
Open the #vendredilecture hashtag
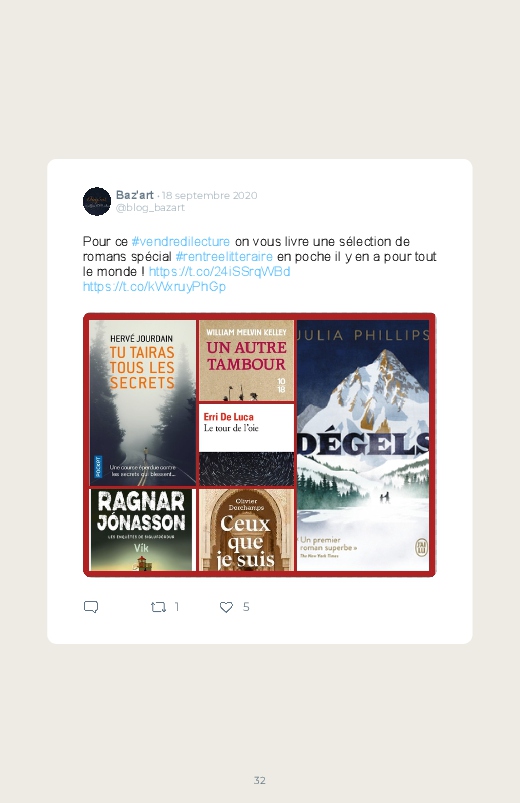tap(181, 241)
